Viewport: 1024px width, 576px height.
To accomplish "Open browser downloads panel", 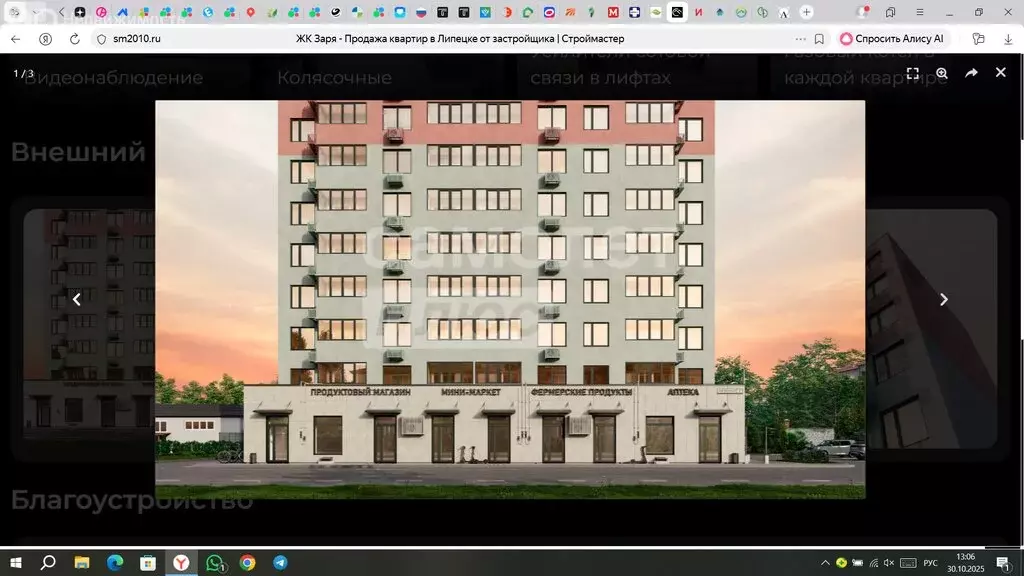I will click(1007, 38).
